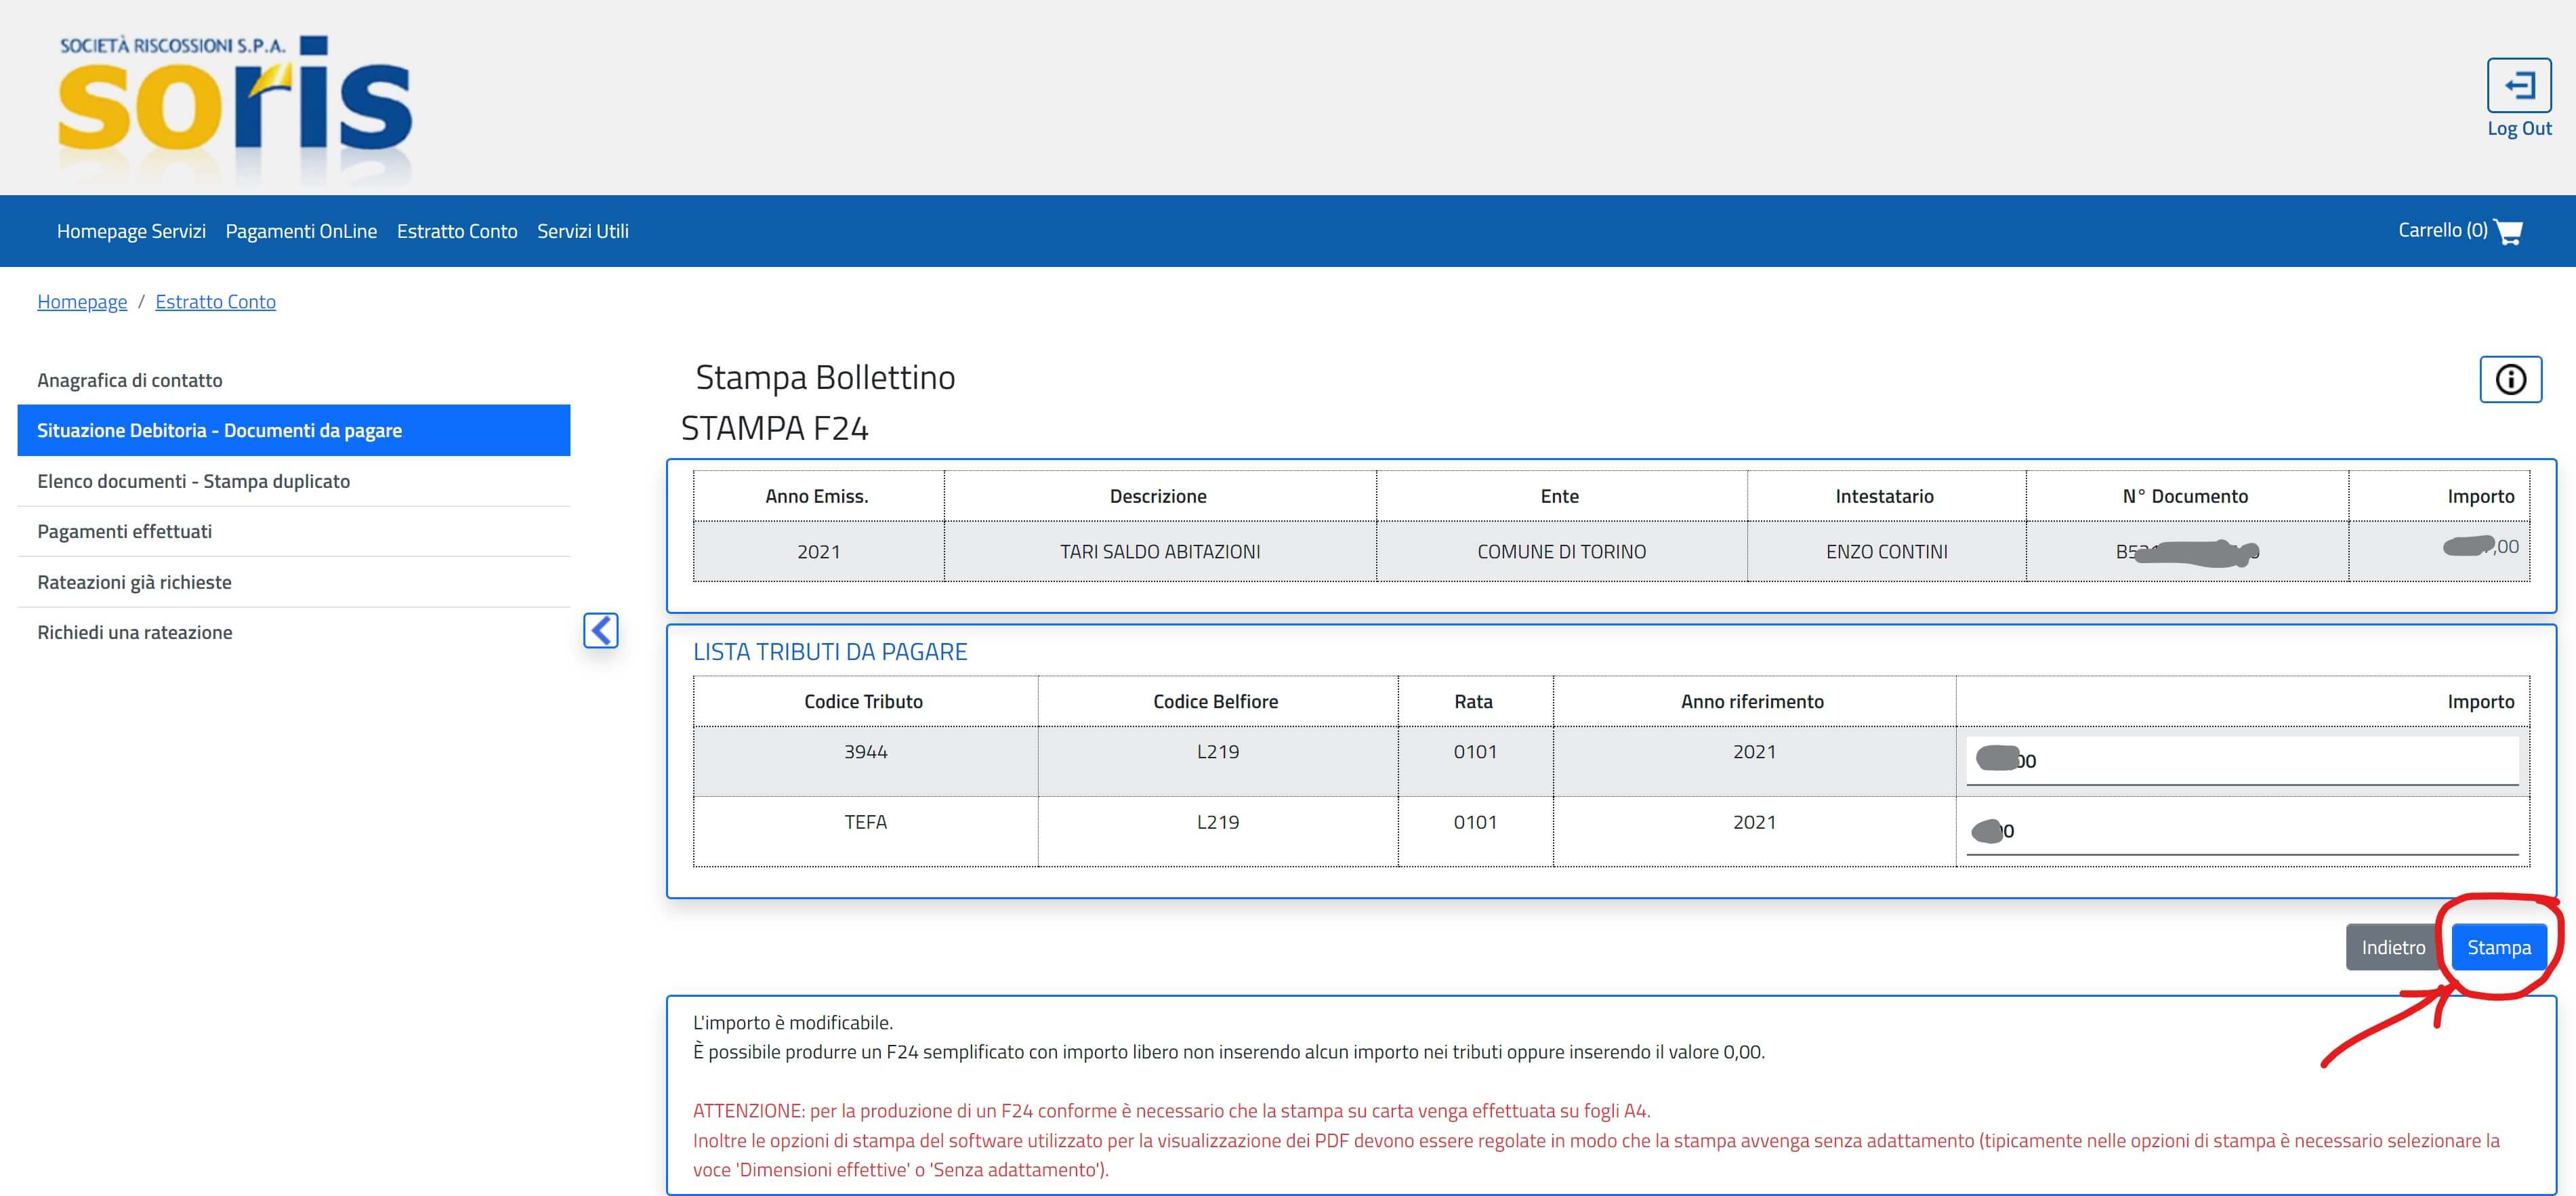The image size is (2576, 1196).
Task: Open the Servizi Utili menu
Action: [582, 231]
